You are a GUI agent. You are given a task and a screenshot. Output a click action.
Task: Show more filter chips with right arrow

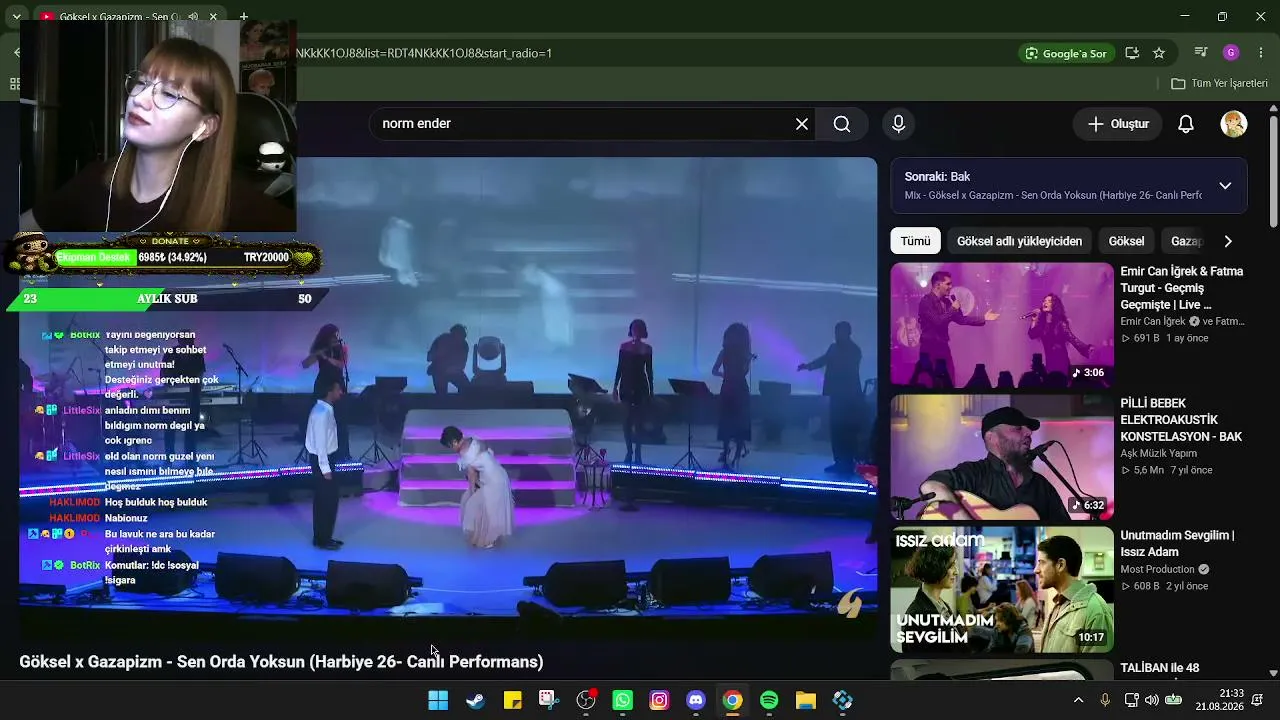[x=1228, y=241]
